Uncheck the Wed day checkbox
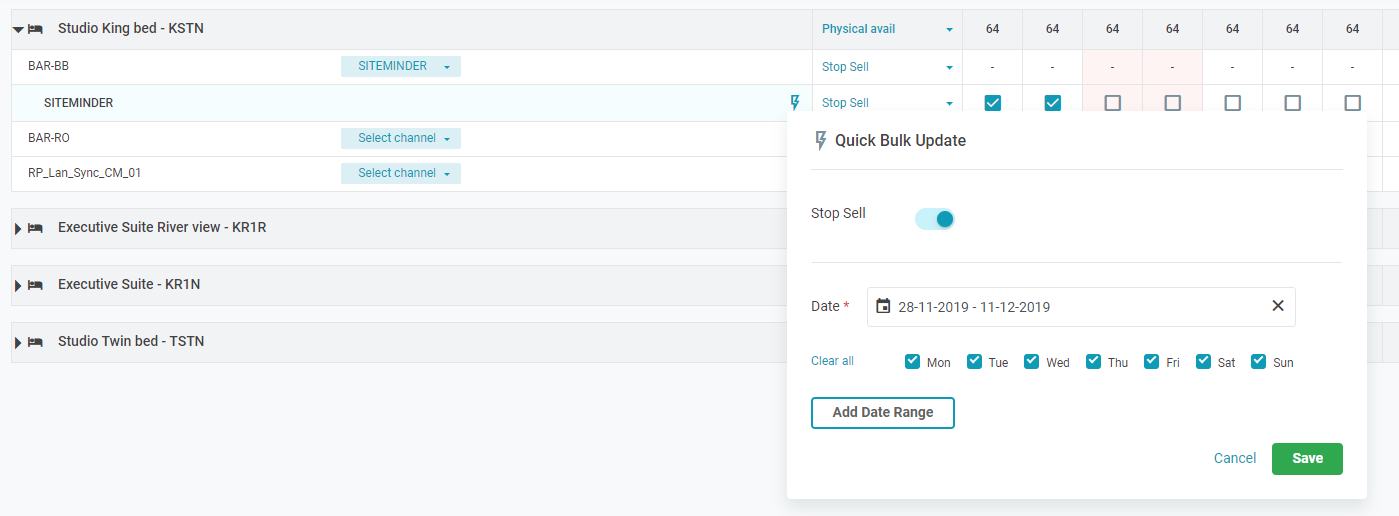Viewport: 1399px width, 516px height. tap(1031, 362)
